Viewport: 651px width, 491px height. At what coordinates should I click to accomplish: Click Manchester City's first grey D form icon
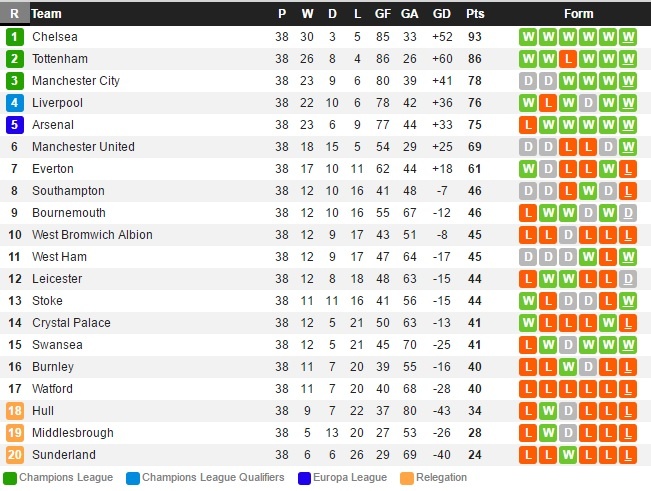tap(527, 81)
